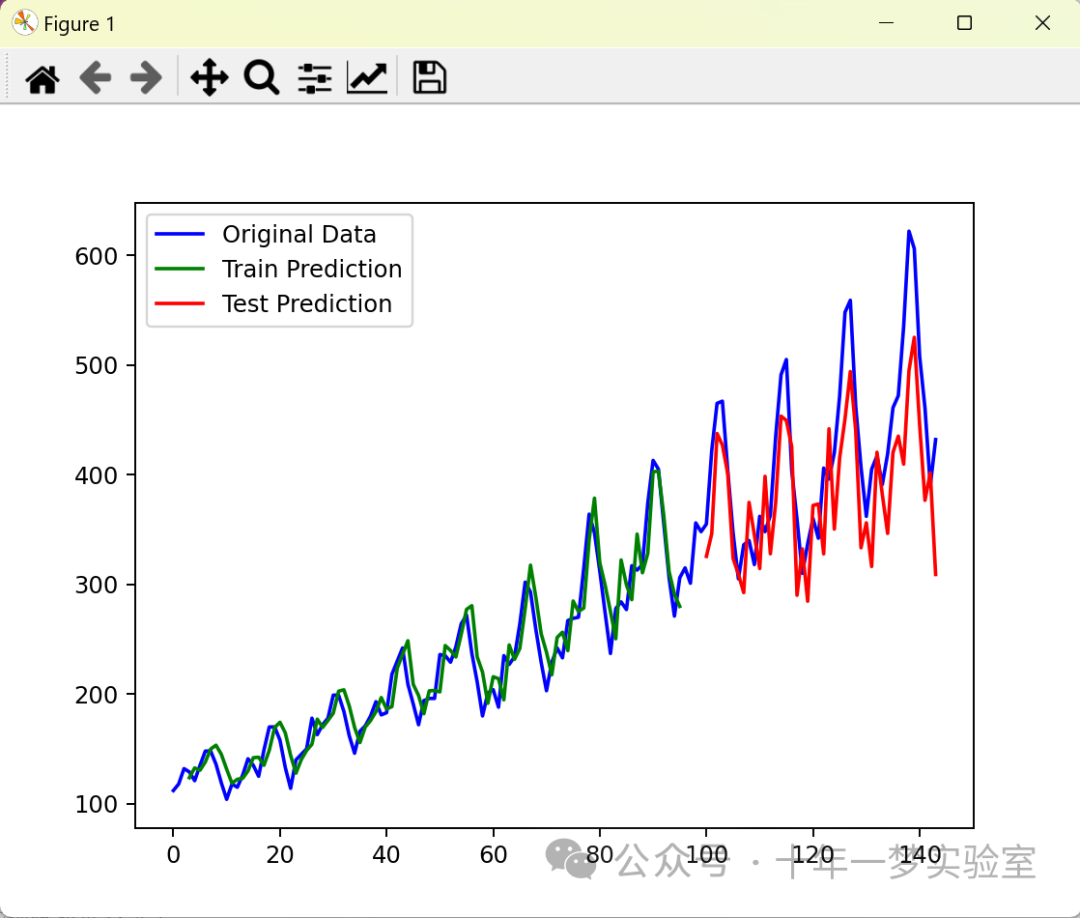Click the x-axis tick label 40
This screenshot has width=1080, height=918.
[x=386, y=855]
